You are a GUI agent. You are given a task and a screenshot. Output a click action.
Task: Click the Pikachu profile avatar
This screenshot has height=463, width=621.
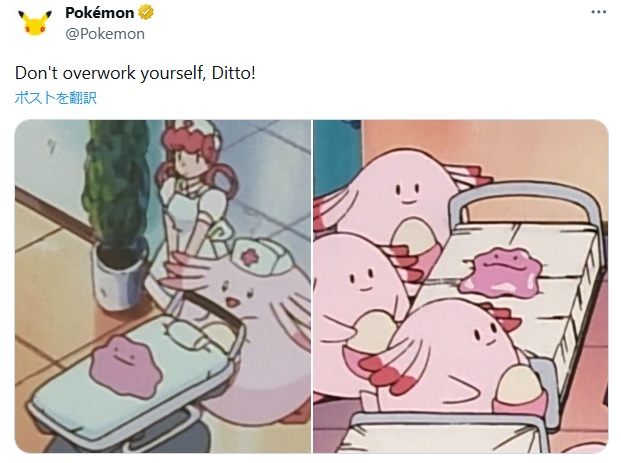[x=35, y=23]
